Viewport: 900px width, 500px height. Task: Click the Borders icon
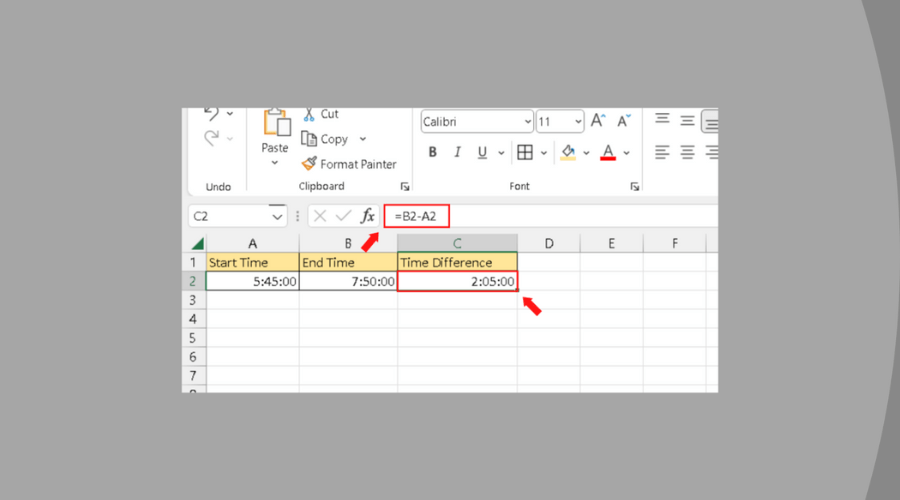525,152
